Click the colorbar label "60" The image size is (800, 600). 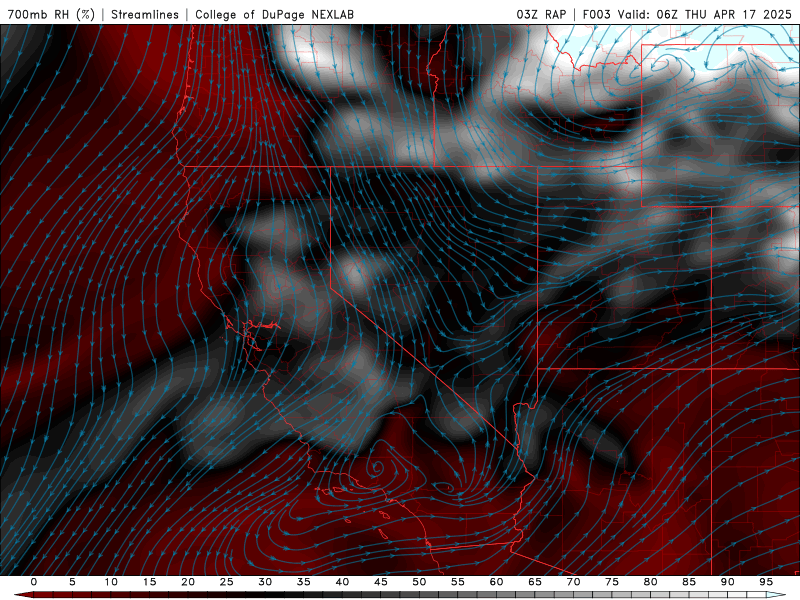[496, 582]
